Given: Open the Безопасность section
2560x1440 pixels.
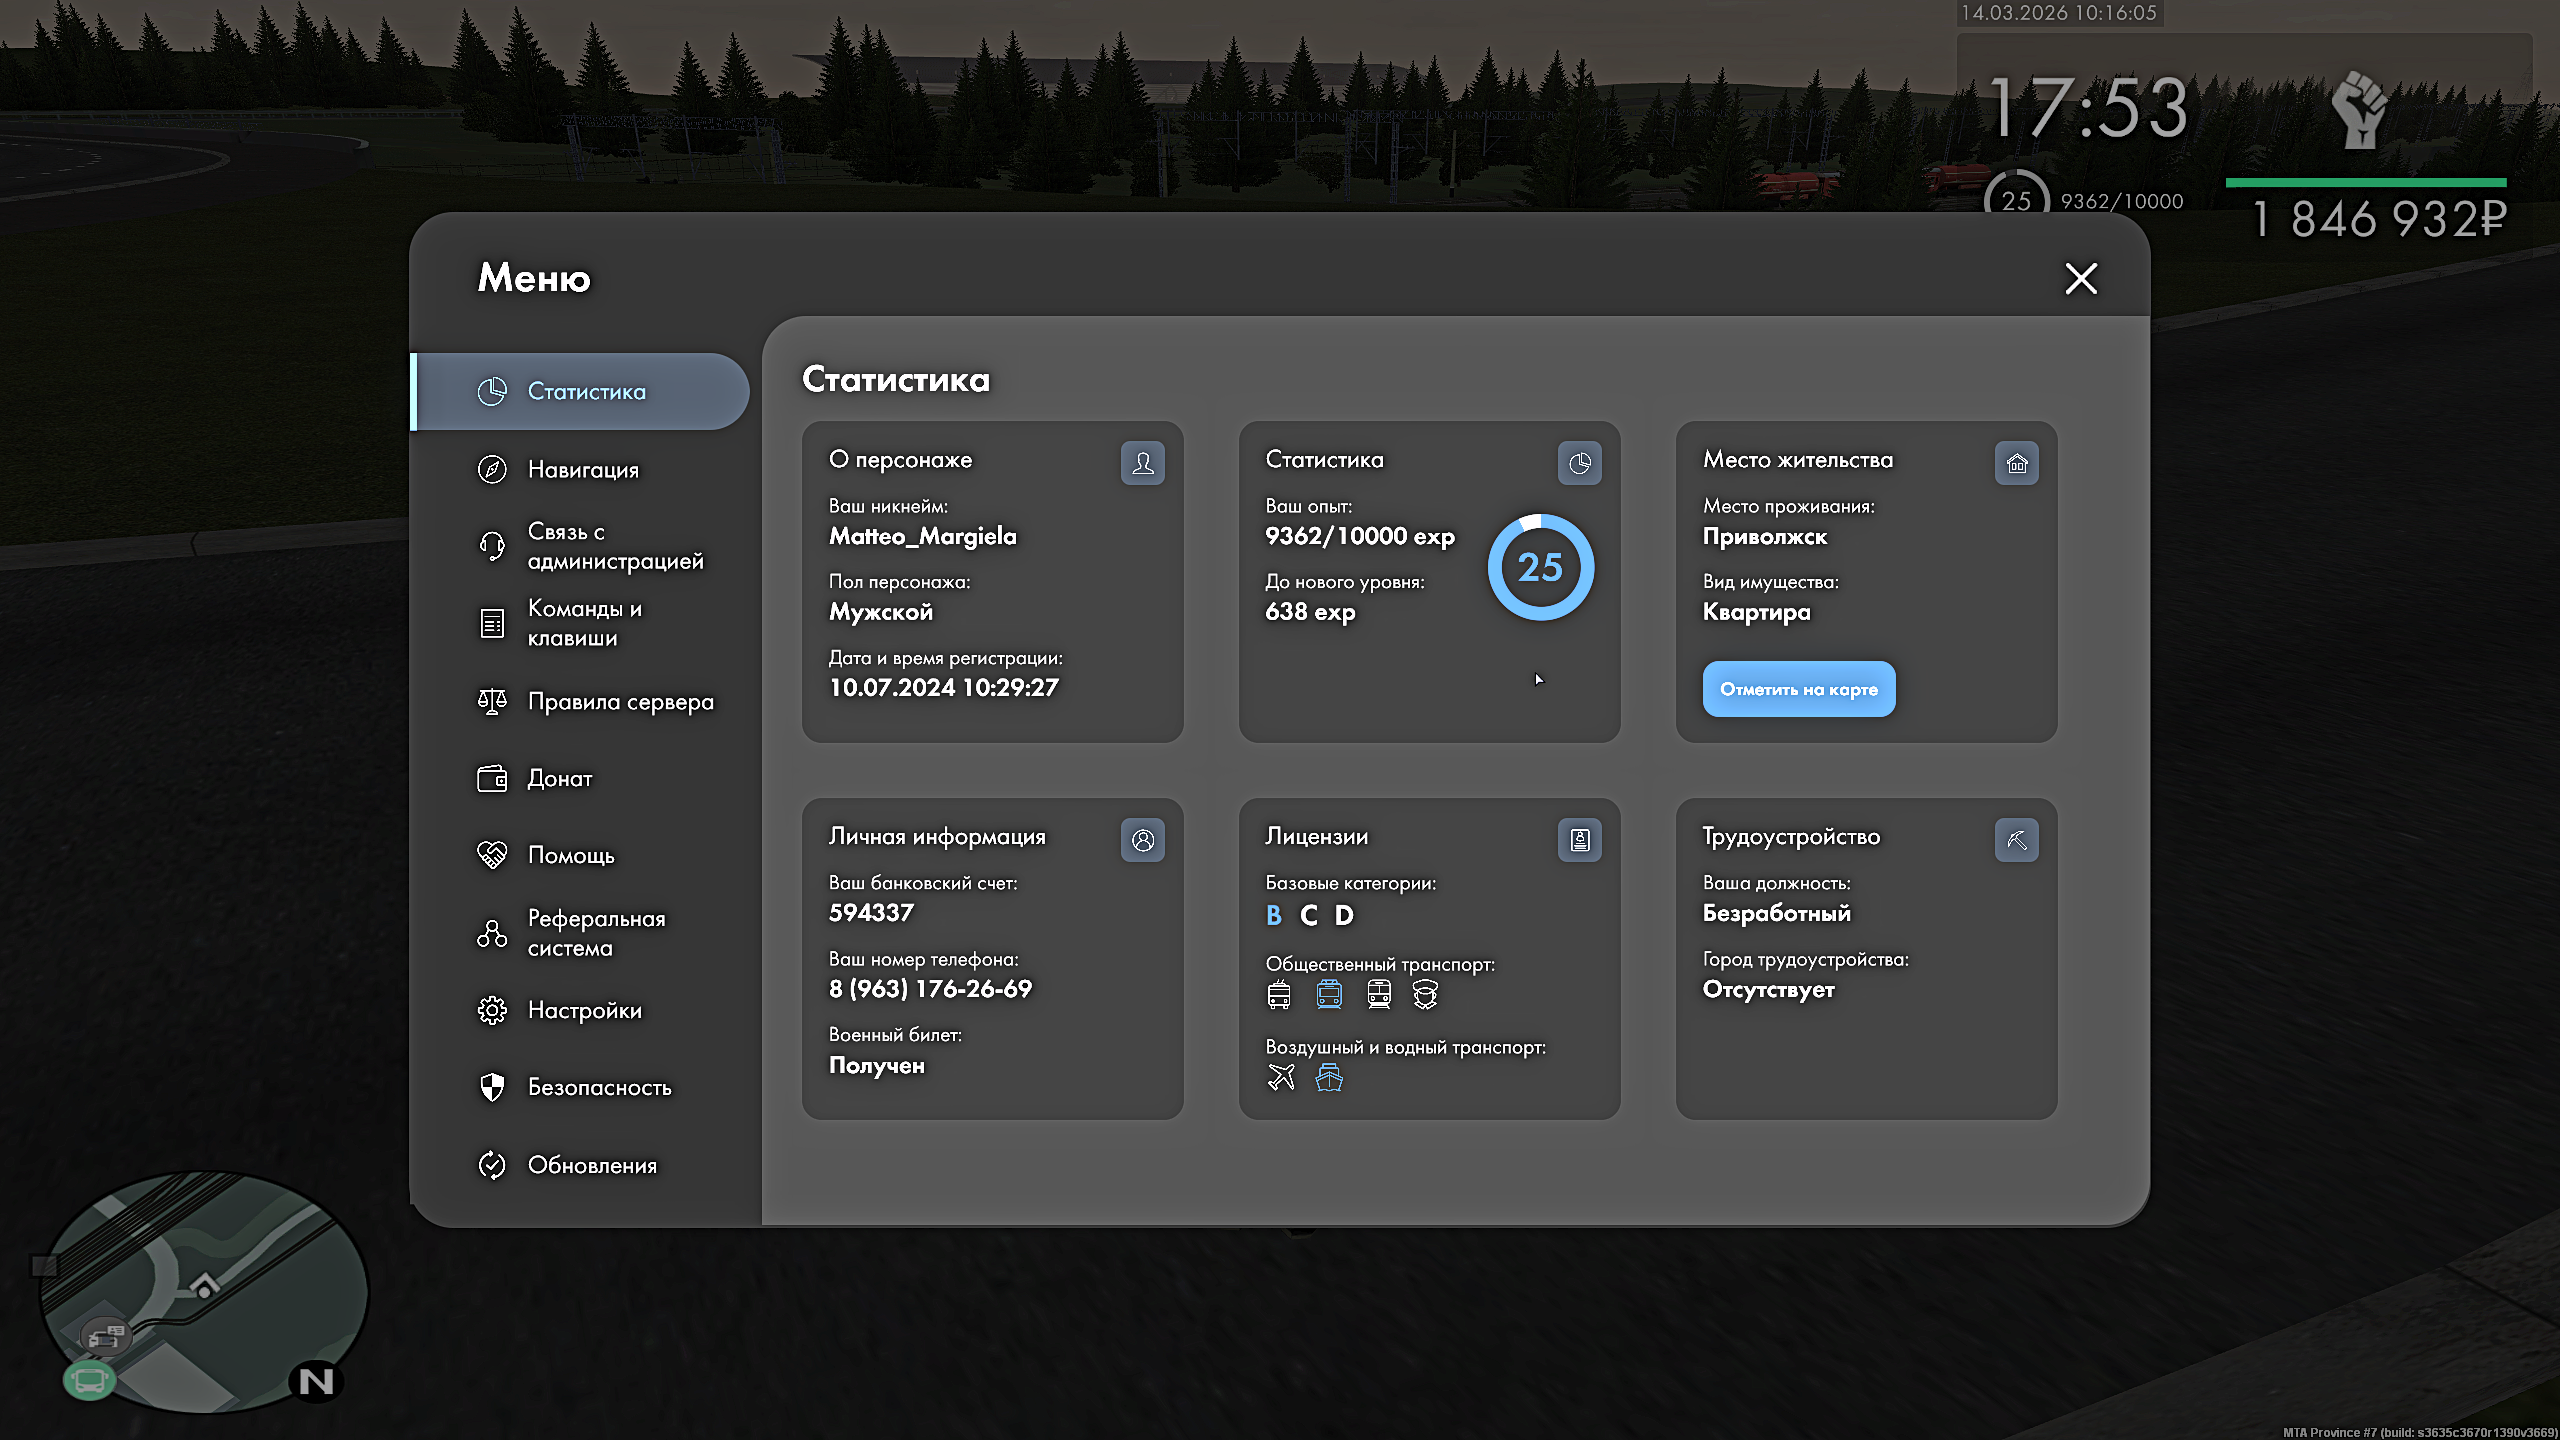Looking at the screenshot, I should click(599, 1087).
